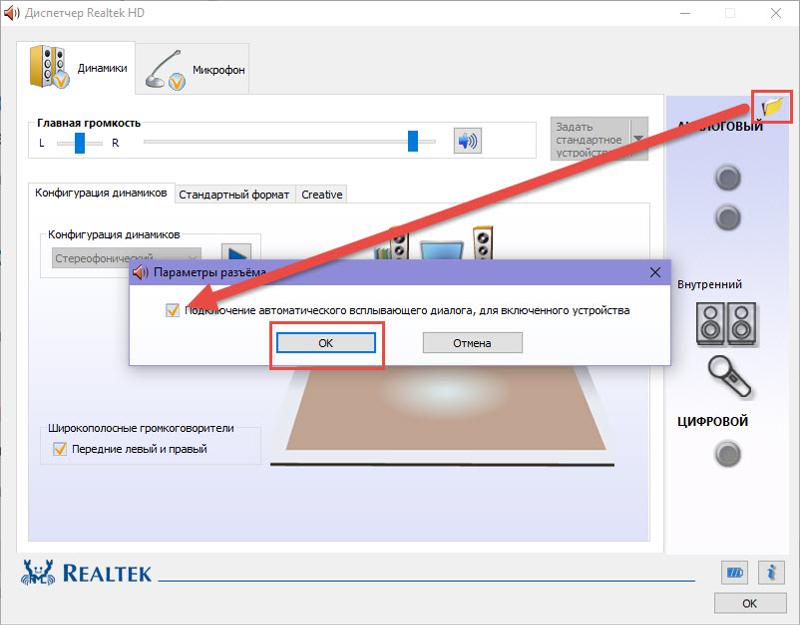Select the internal speakers pair icon
The image size is (800, 625).
(x=727, y=324)
